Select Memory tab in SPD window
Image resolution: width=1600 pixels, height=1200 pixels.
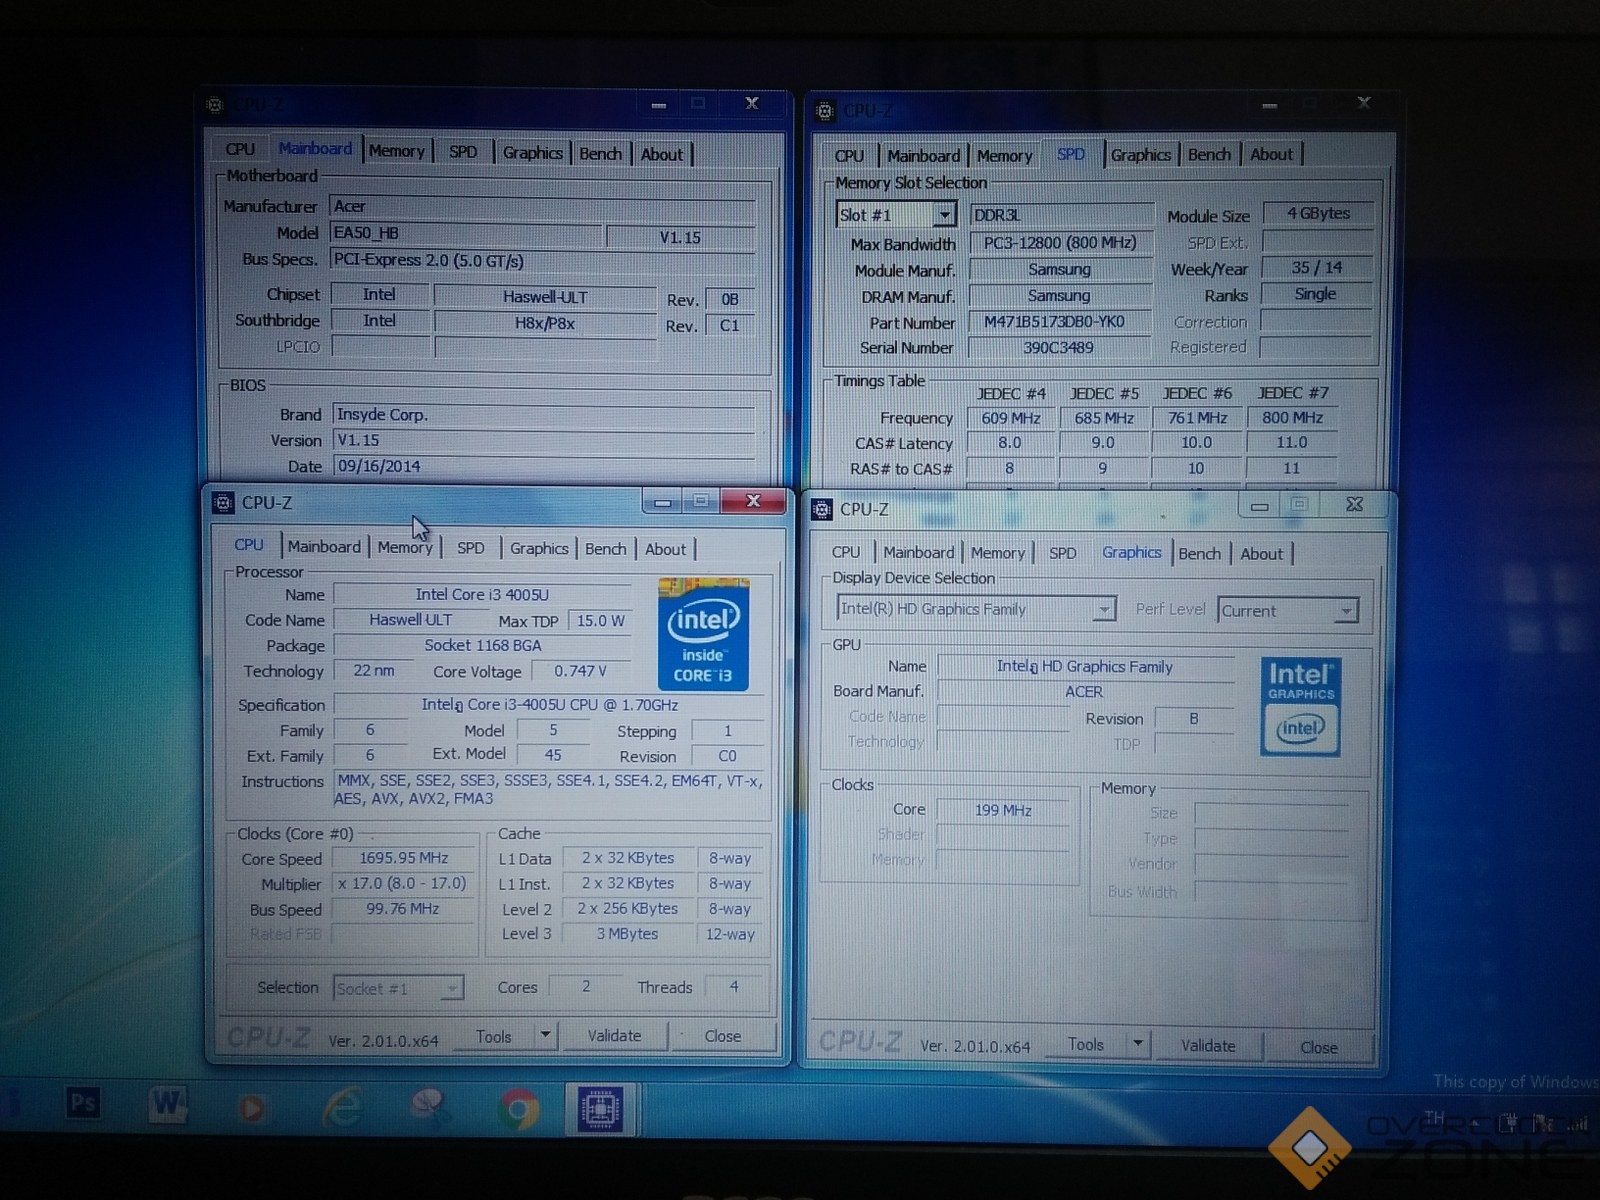(1004, 156)
